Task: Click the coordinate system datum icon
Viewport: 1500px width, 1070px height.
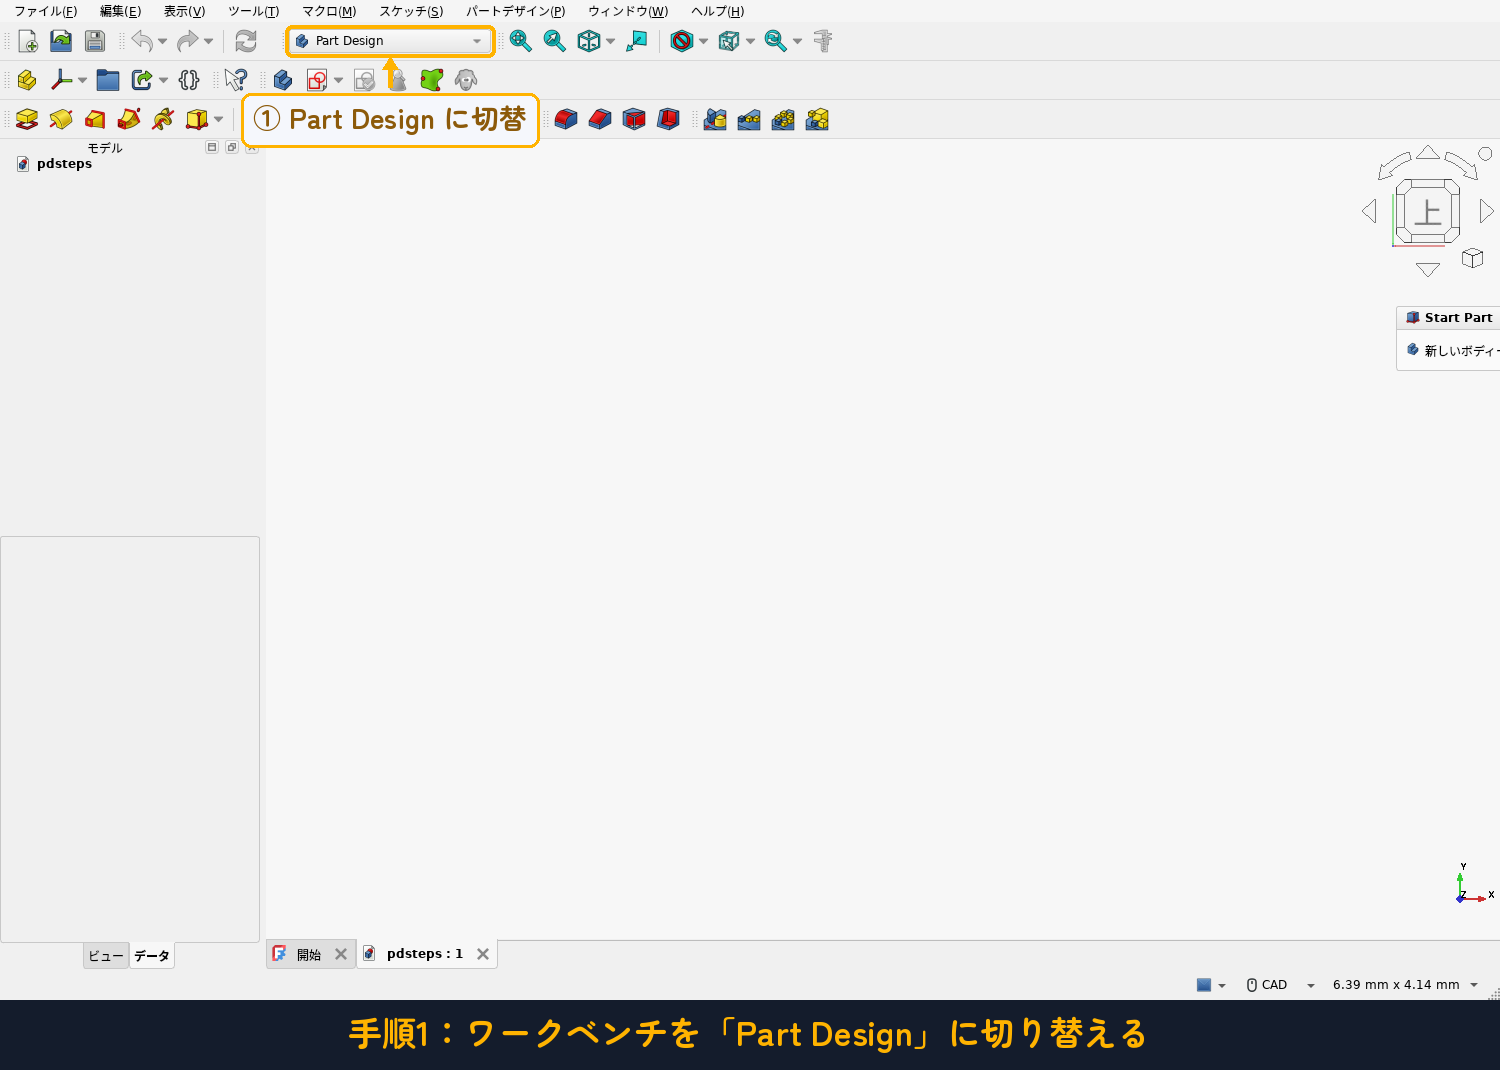Action: [61, 80]
